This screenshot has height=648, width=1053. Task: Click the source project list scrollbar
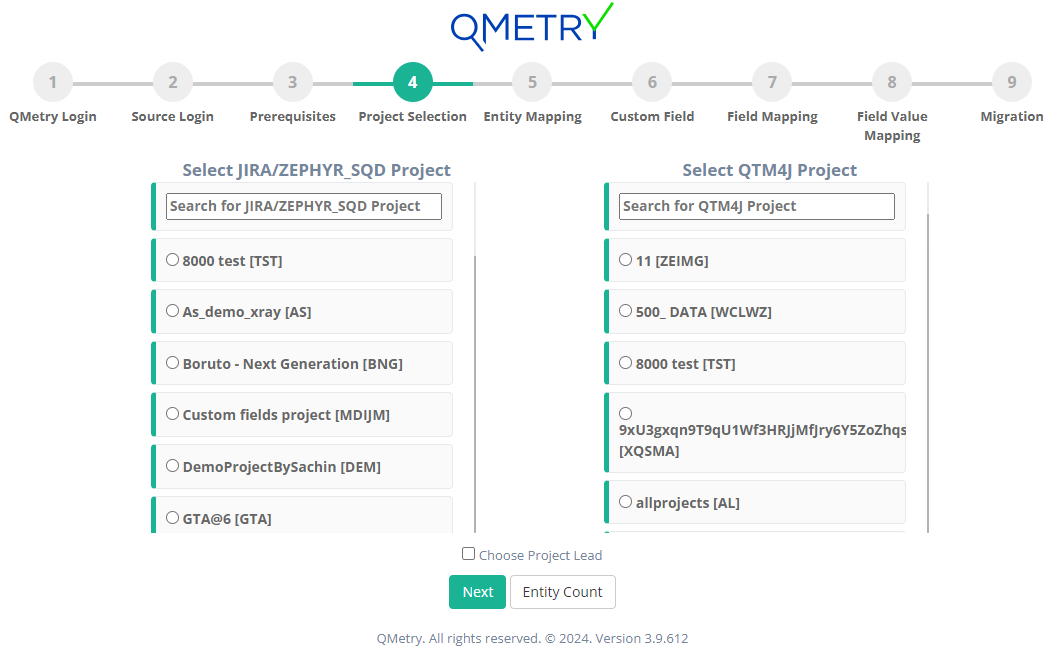tap(475, 393)
